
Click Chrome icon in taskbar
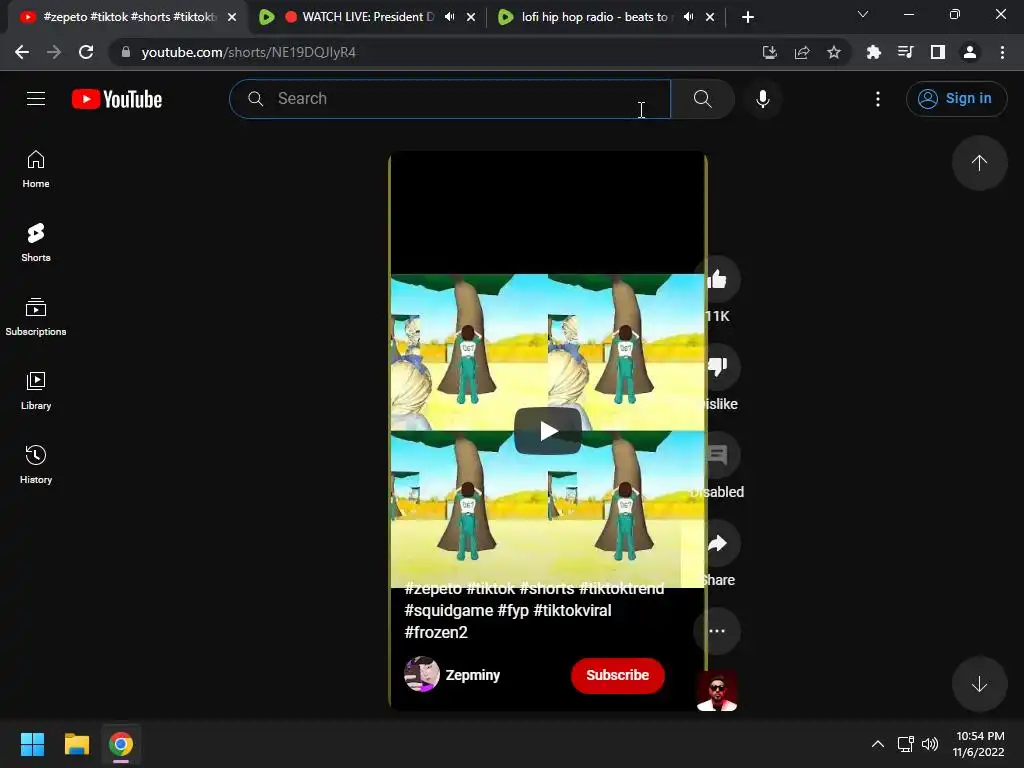[121, 744]
